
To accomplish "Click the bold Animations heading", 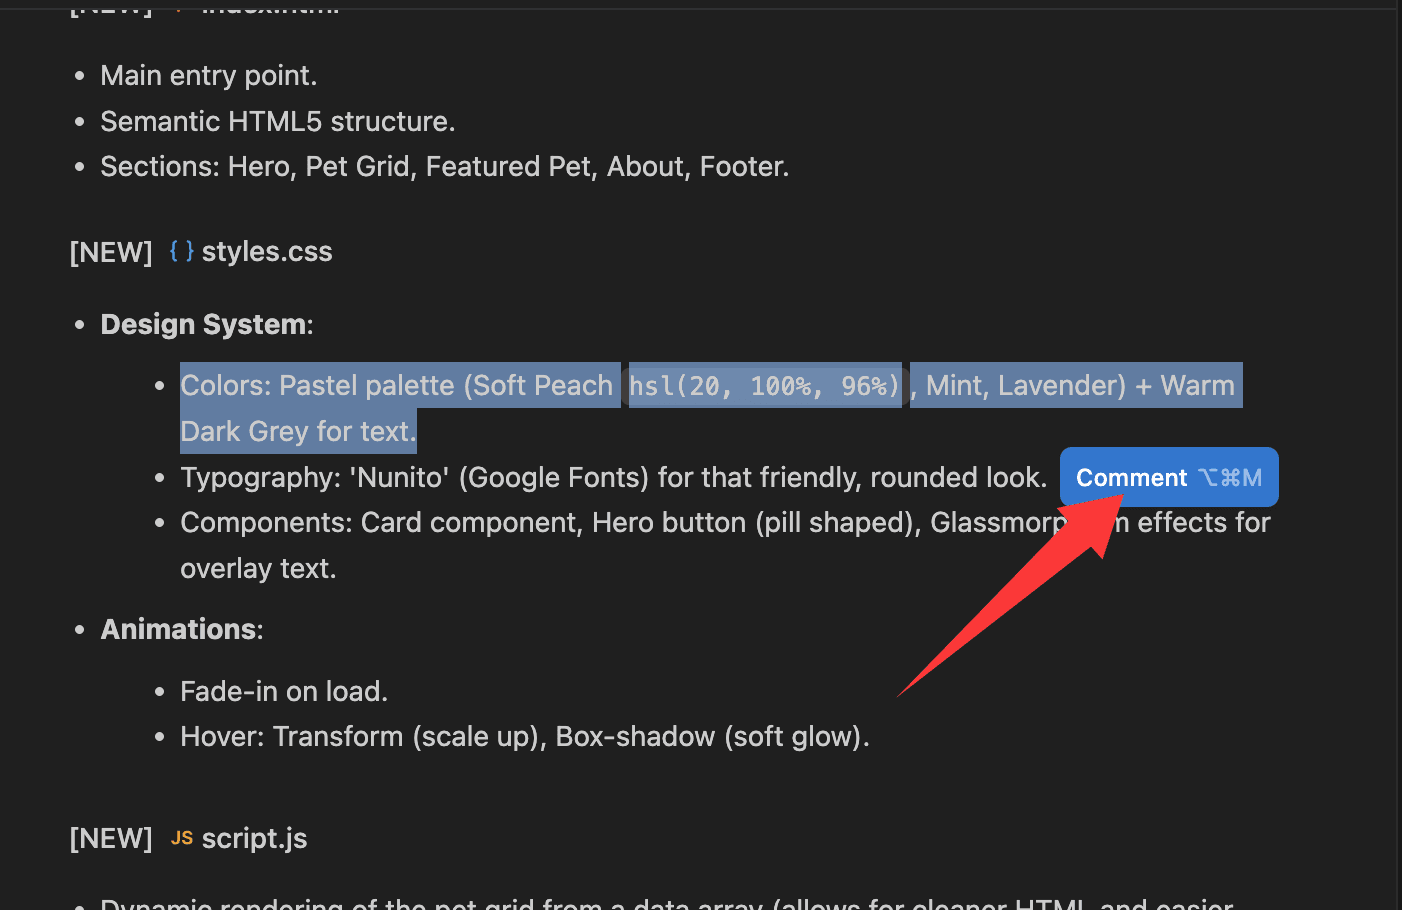I will 179,630.
